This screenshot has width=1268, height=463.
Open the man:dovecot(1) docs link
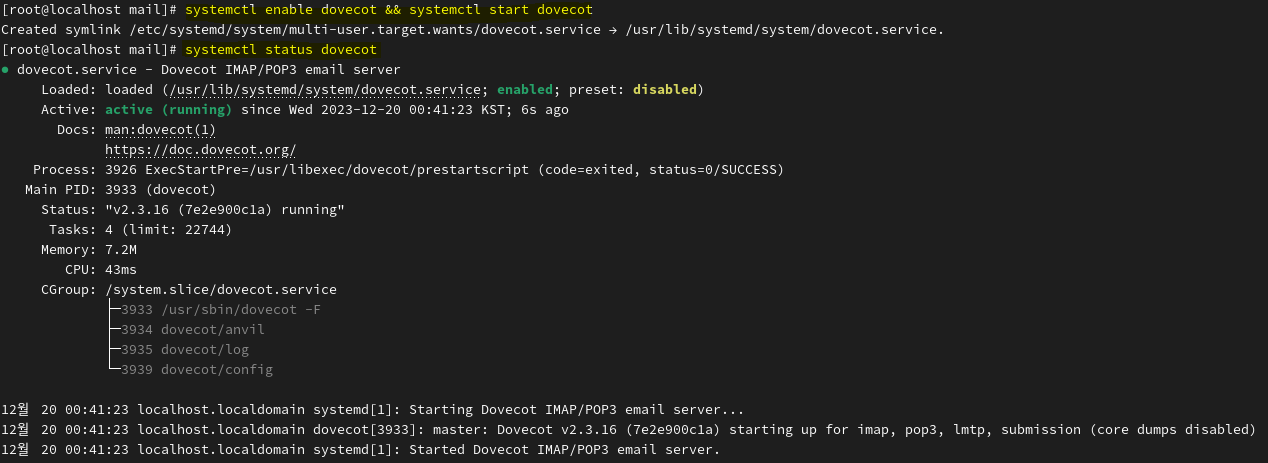[160, 130]
